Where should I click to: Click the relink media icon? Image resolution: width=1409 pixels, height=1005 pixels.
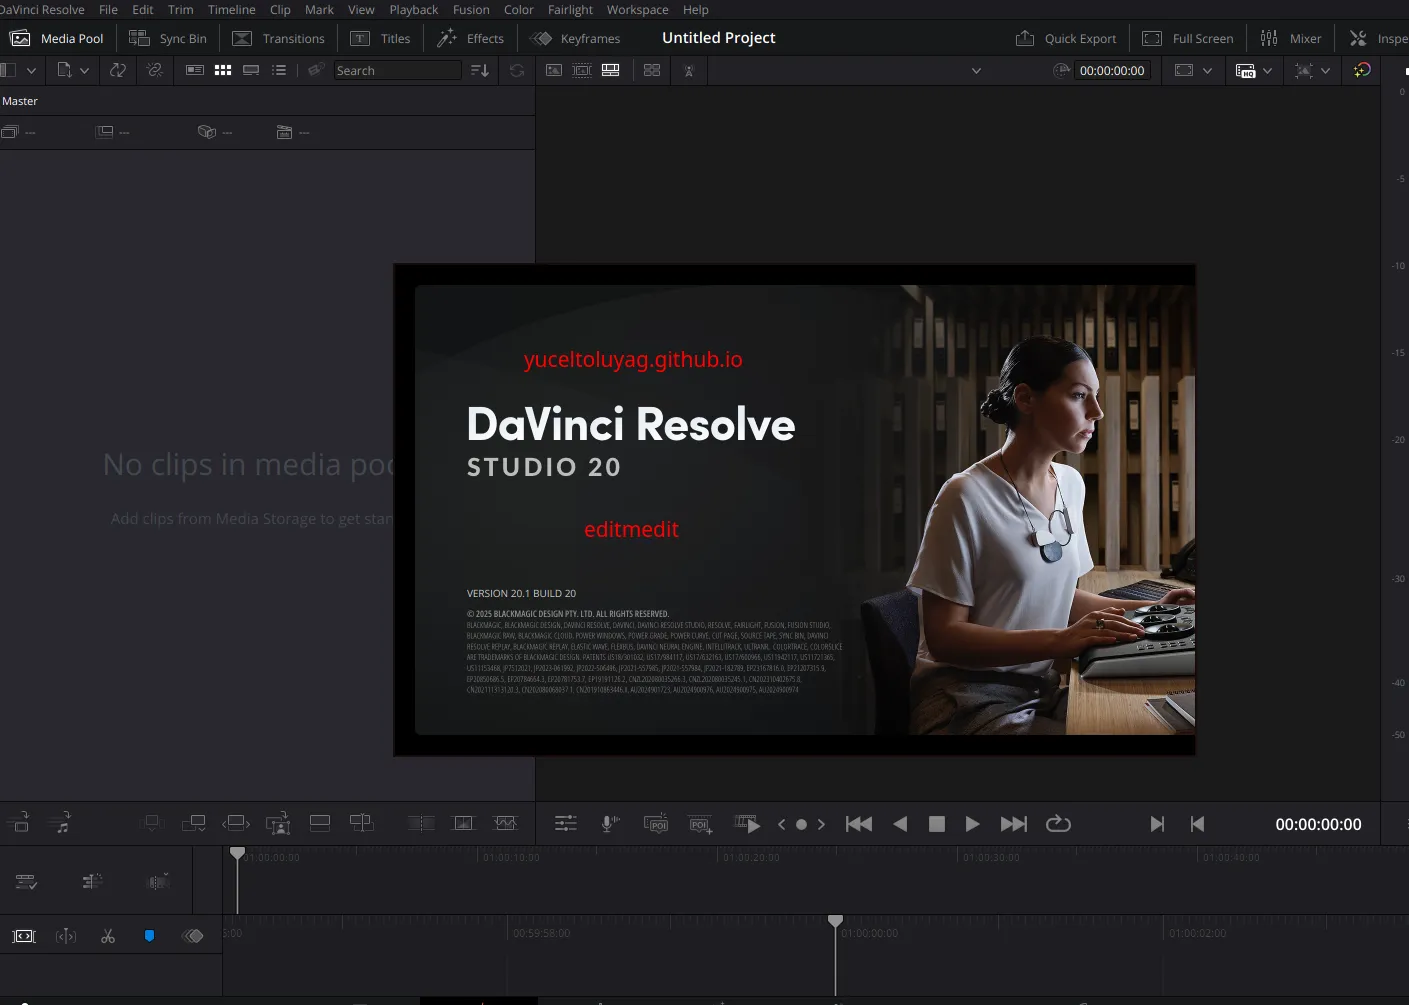(x=154, y=70)
